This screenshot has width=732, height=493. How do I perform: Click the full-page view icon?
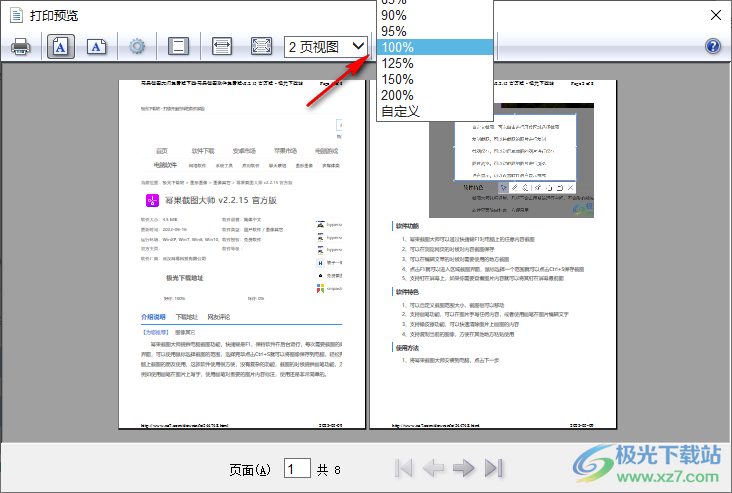coord(261,47)
